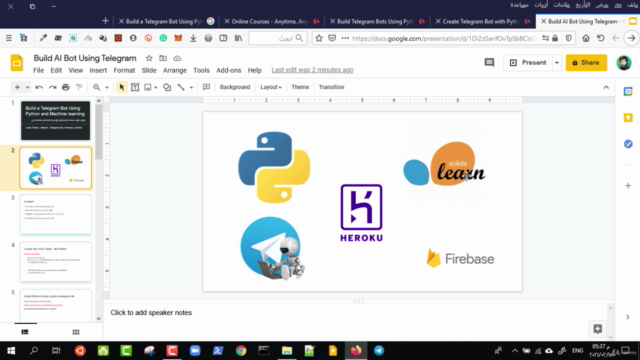Viewport: 640px width, 360px height.
Task: Open the Tools menu
Action: click(201, 70)
